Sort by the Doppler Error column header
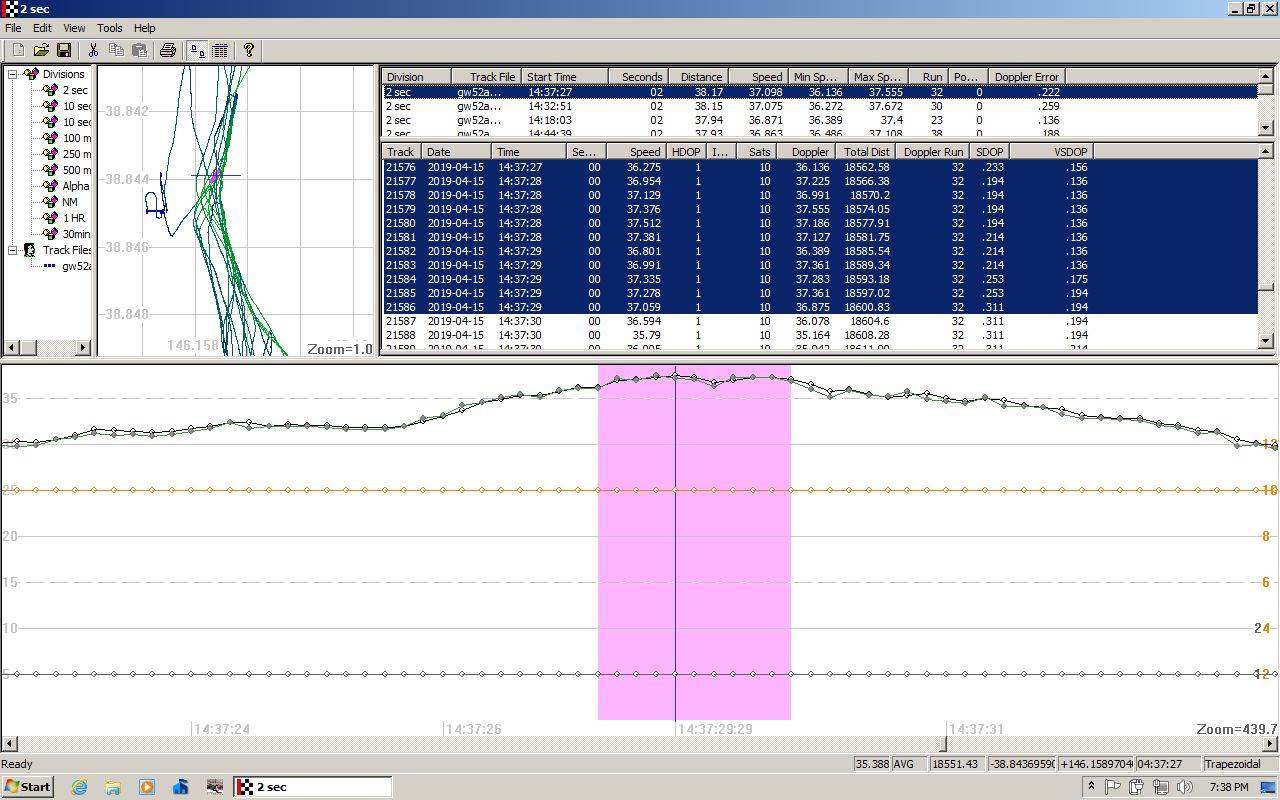 pos(1025,77)
